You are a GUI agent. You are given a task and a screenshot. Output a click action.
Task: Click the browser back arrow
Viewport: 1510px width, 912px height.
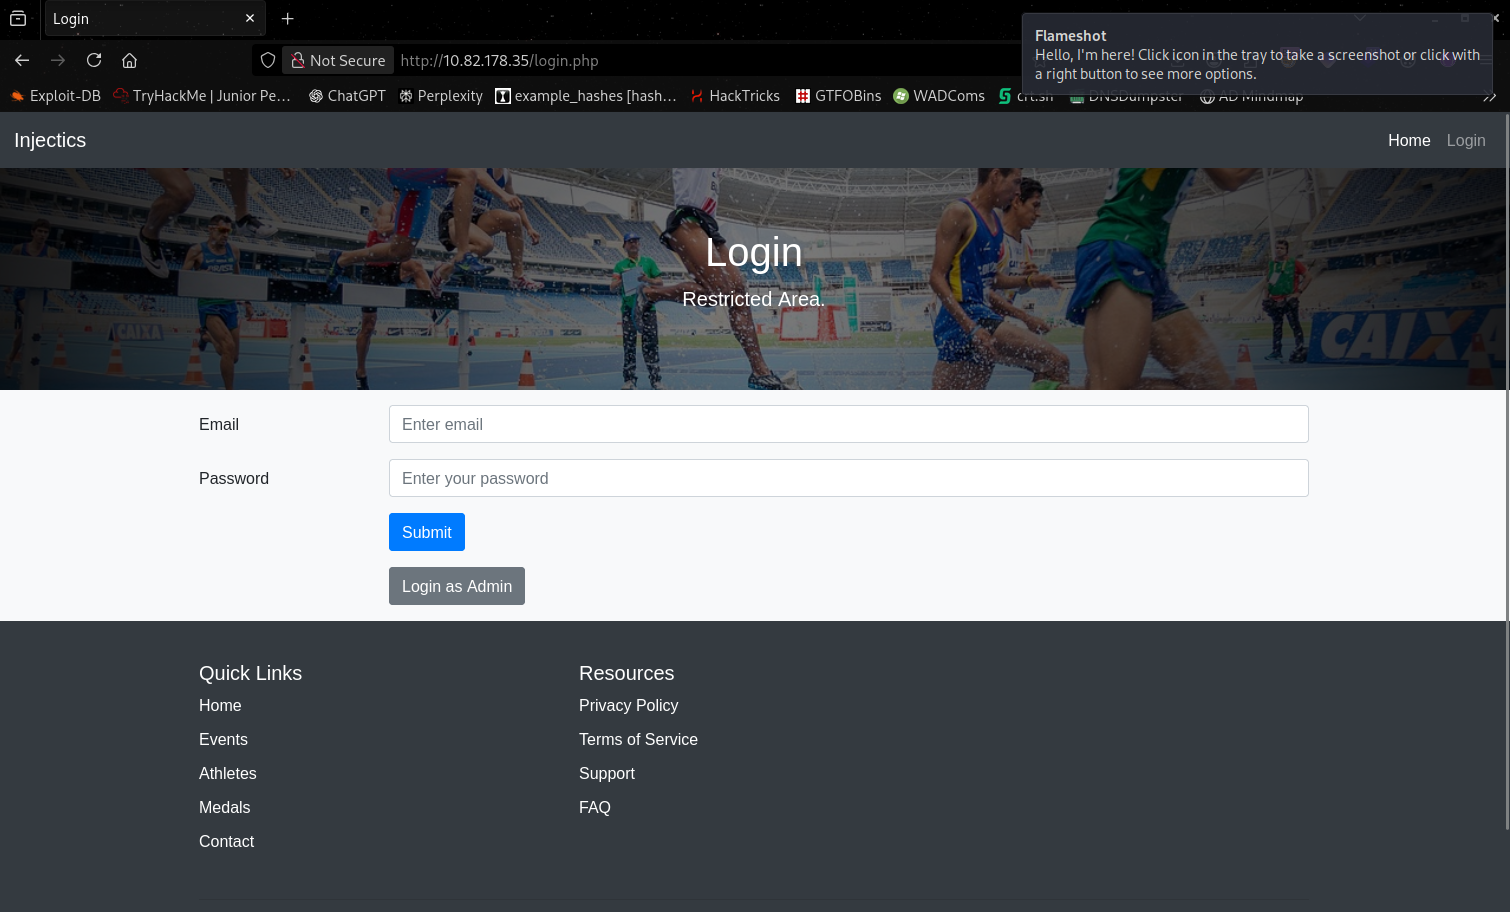coord(22,60)
